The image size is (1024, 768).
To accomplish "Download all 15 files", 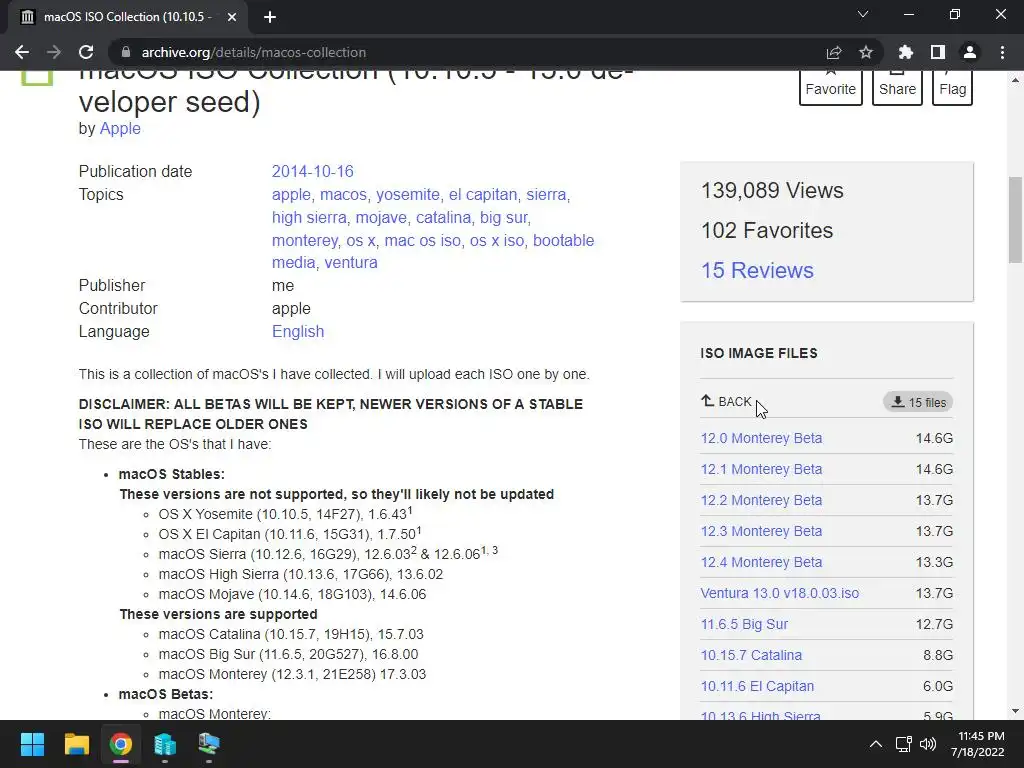I will [918, 402].
